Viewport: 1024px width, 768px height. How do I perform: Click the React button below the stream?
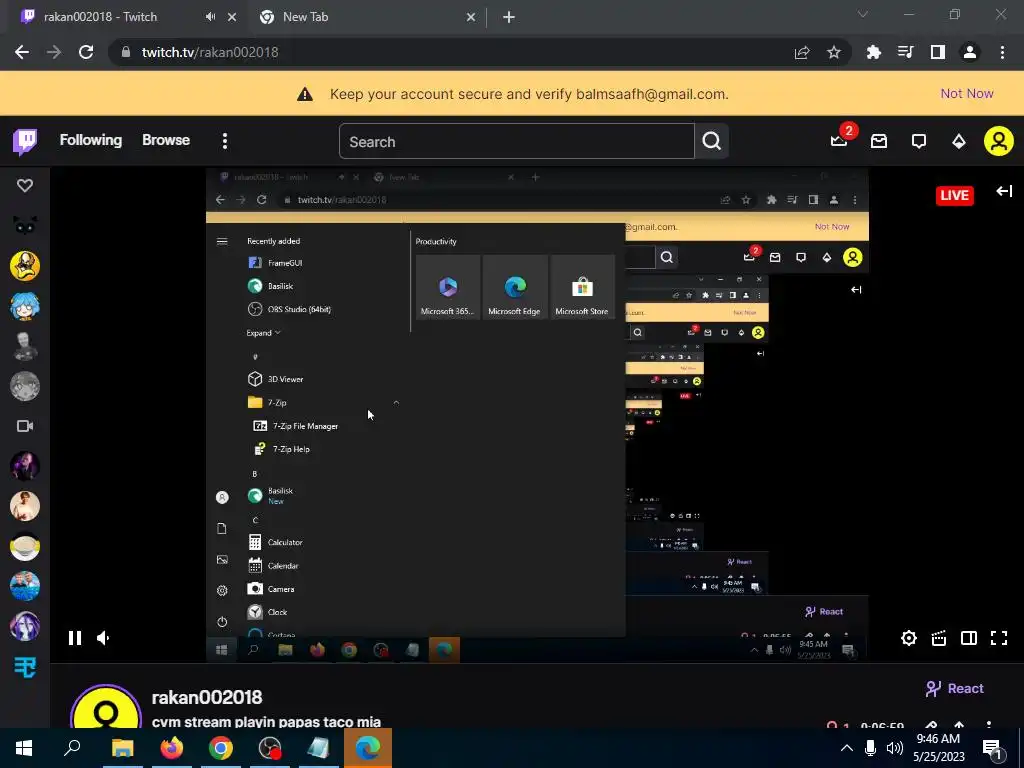(954, 688)
